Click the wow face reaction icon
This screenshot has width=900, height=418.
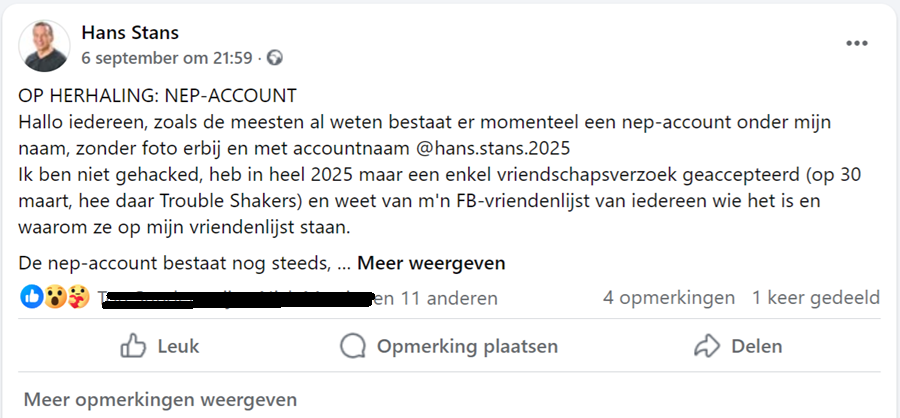[55, 297]
